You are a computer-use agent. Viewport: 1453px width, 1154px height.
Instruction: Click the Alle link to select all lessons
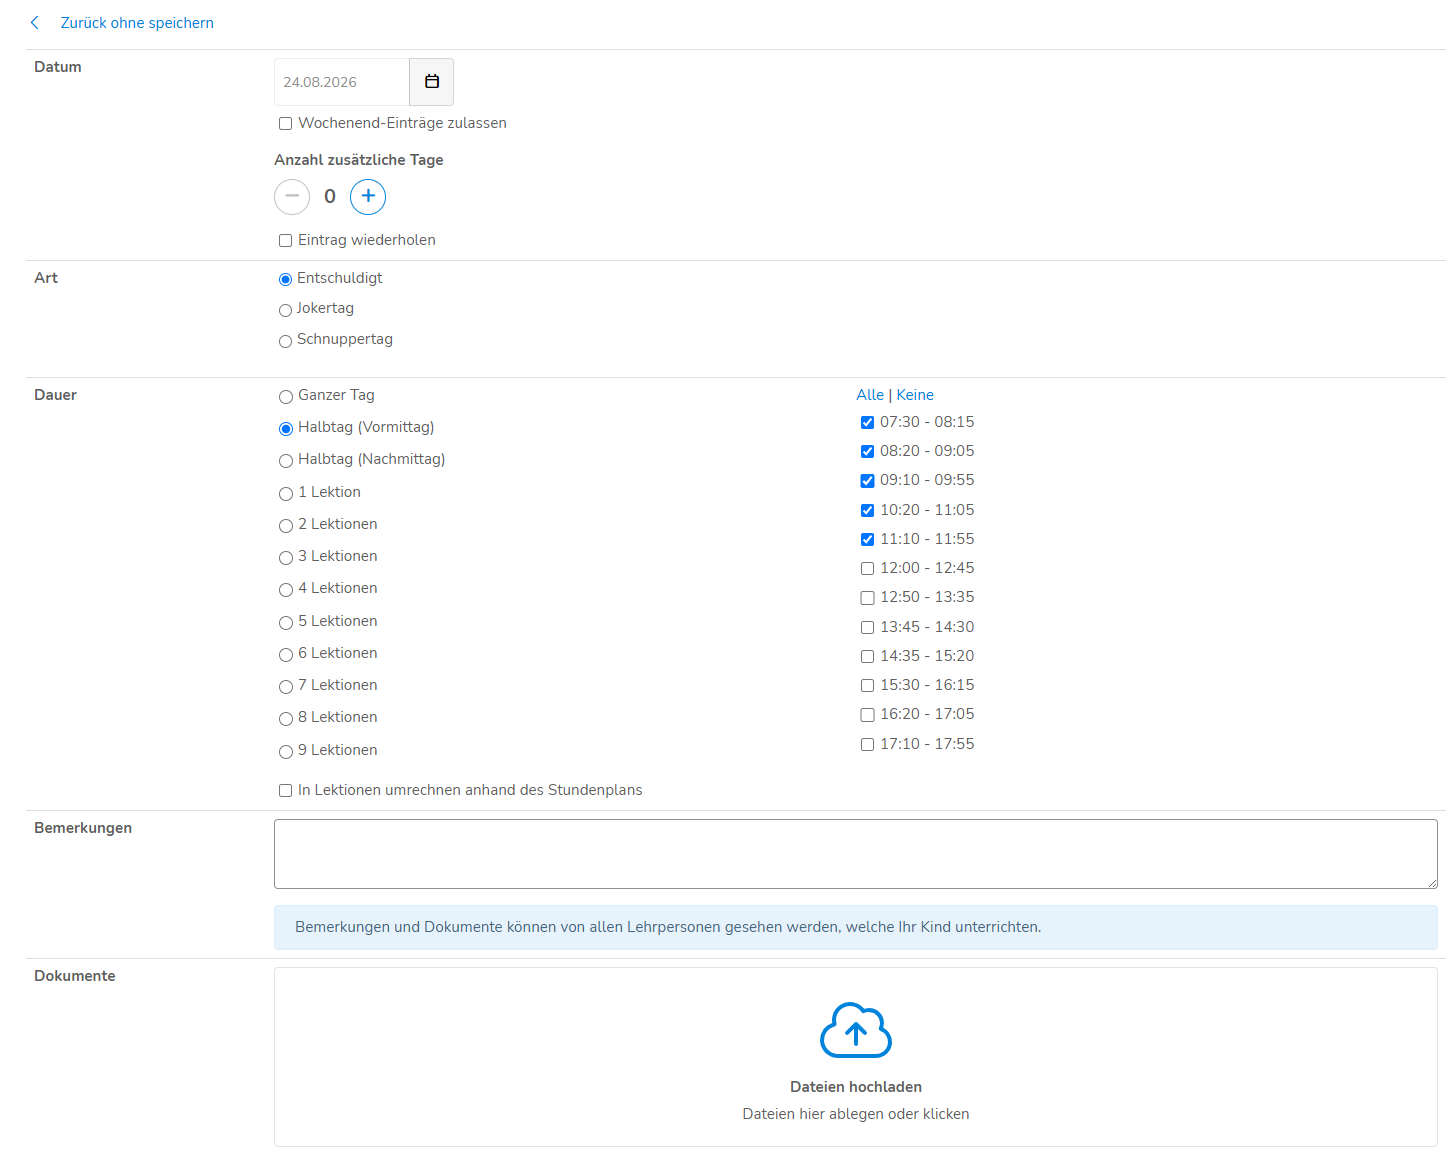(870, 395)
